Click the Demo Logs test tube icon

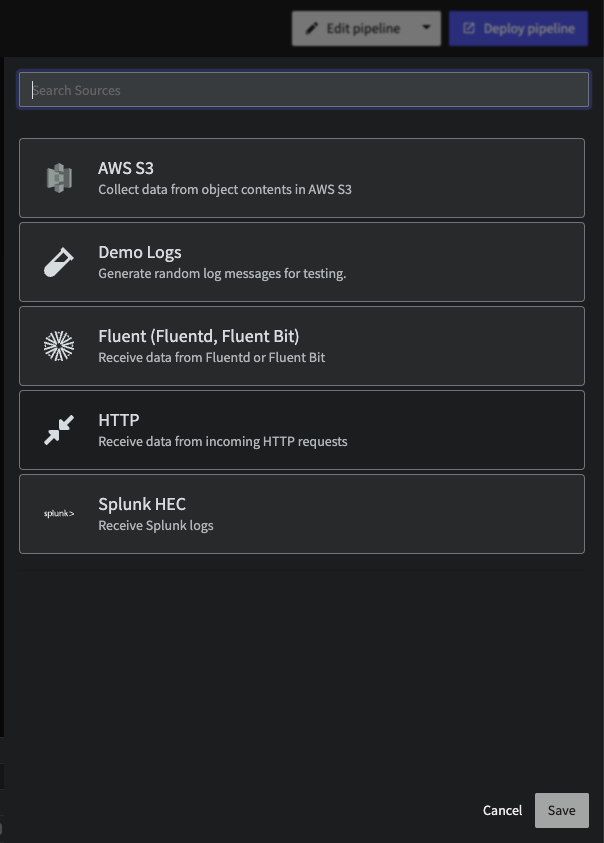(x=59, y=262)
